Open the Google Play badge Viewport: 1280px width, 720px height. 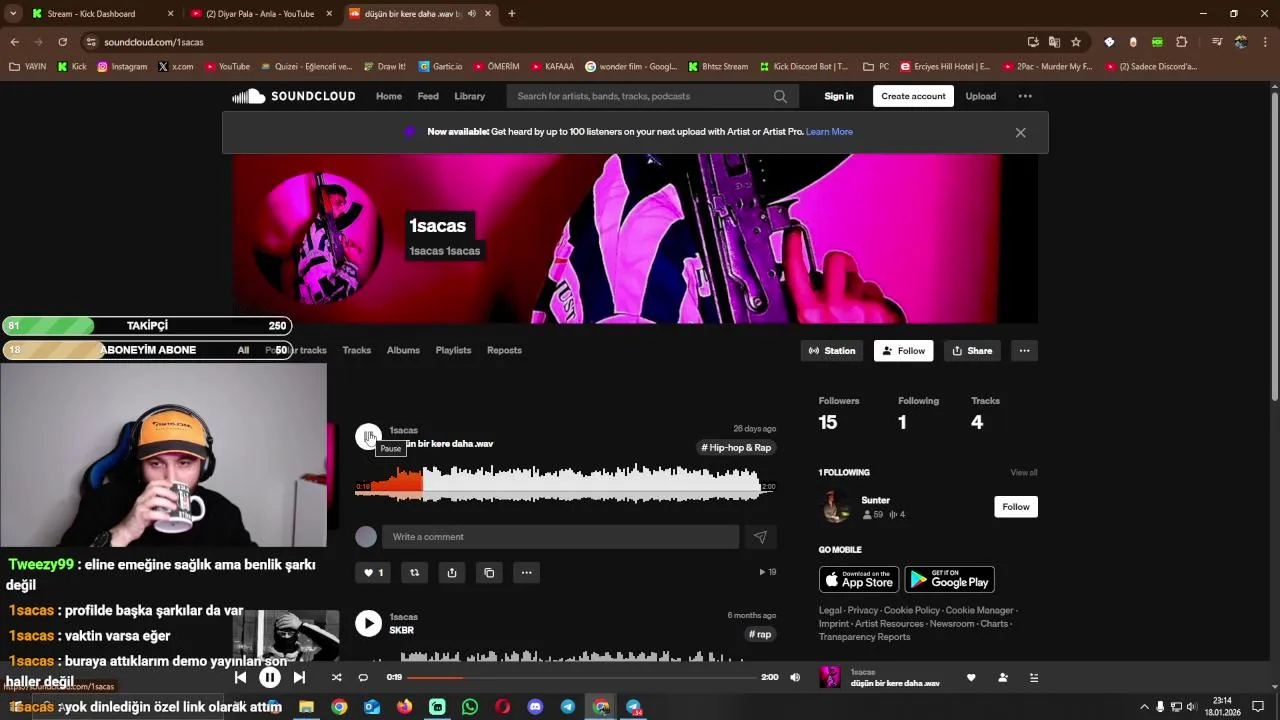coord(949,580)
